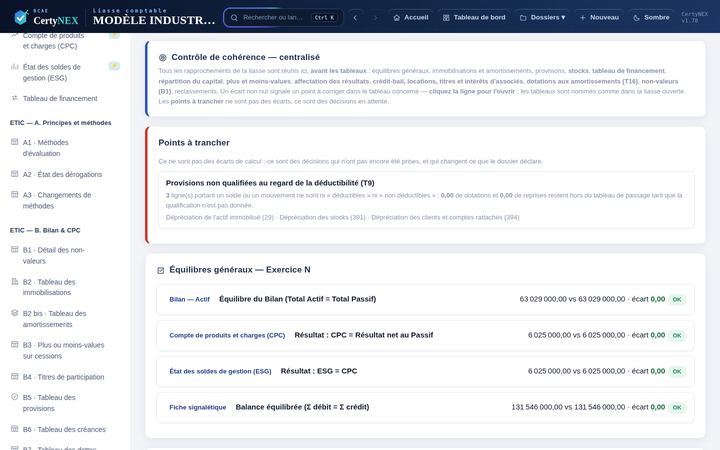Click the MODÈLE INDUSTR… dossier title
720x450 pixels.
[154, 20]
